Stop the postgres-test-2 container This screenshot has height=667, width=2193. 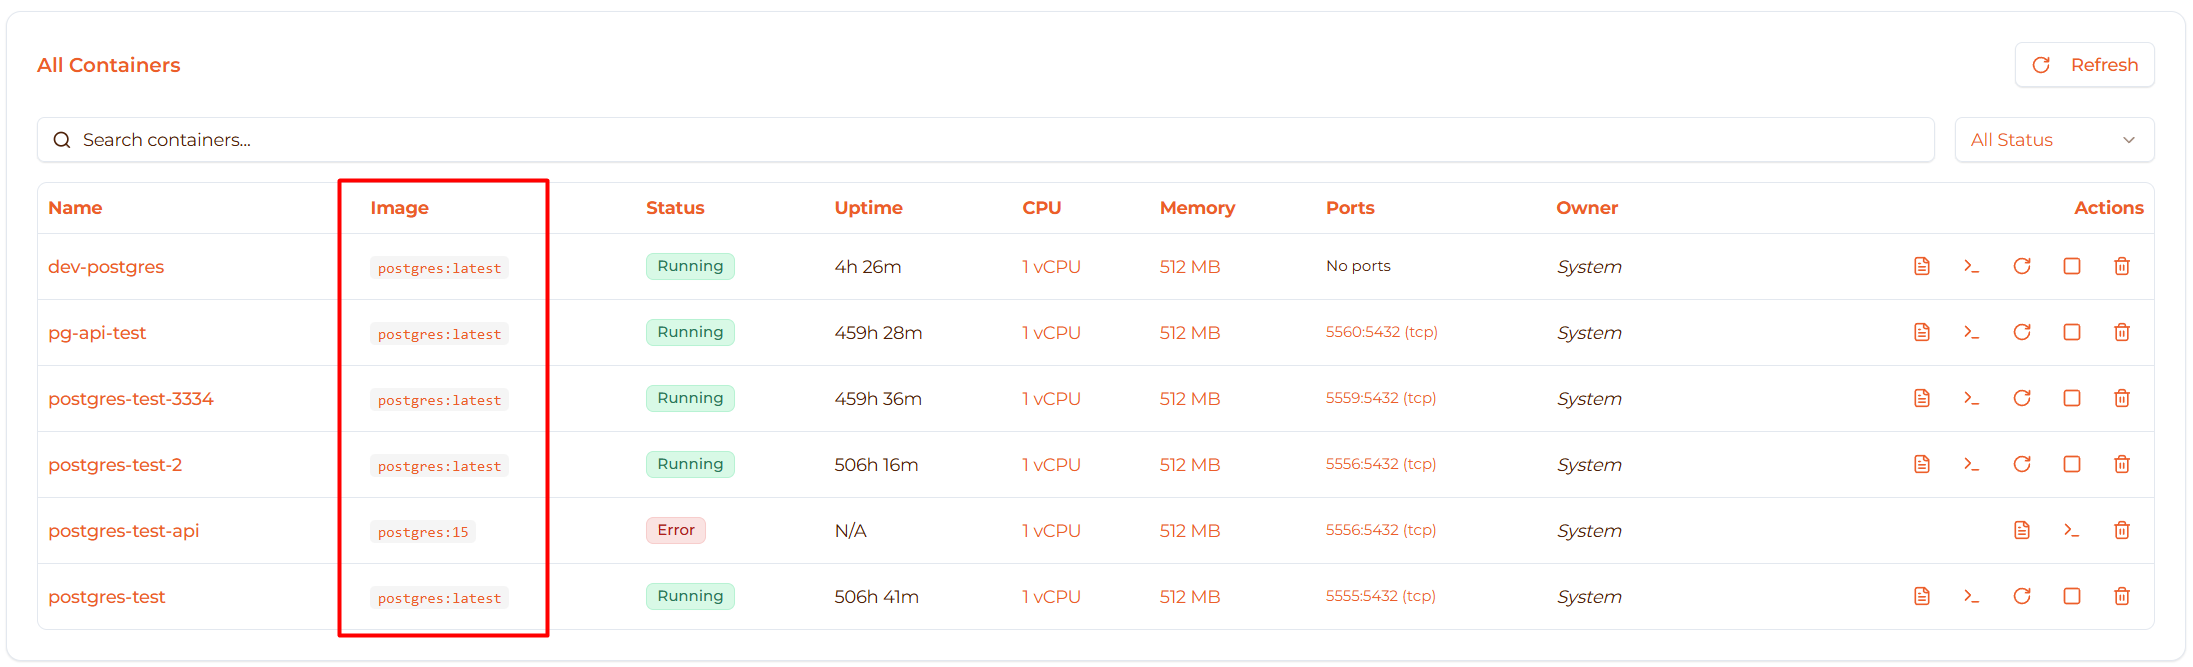2071,464
